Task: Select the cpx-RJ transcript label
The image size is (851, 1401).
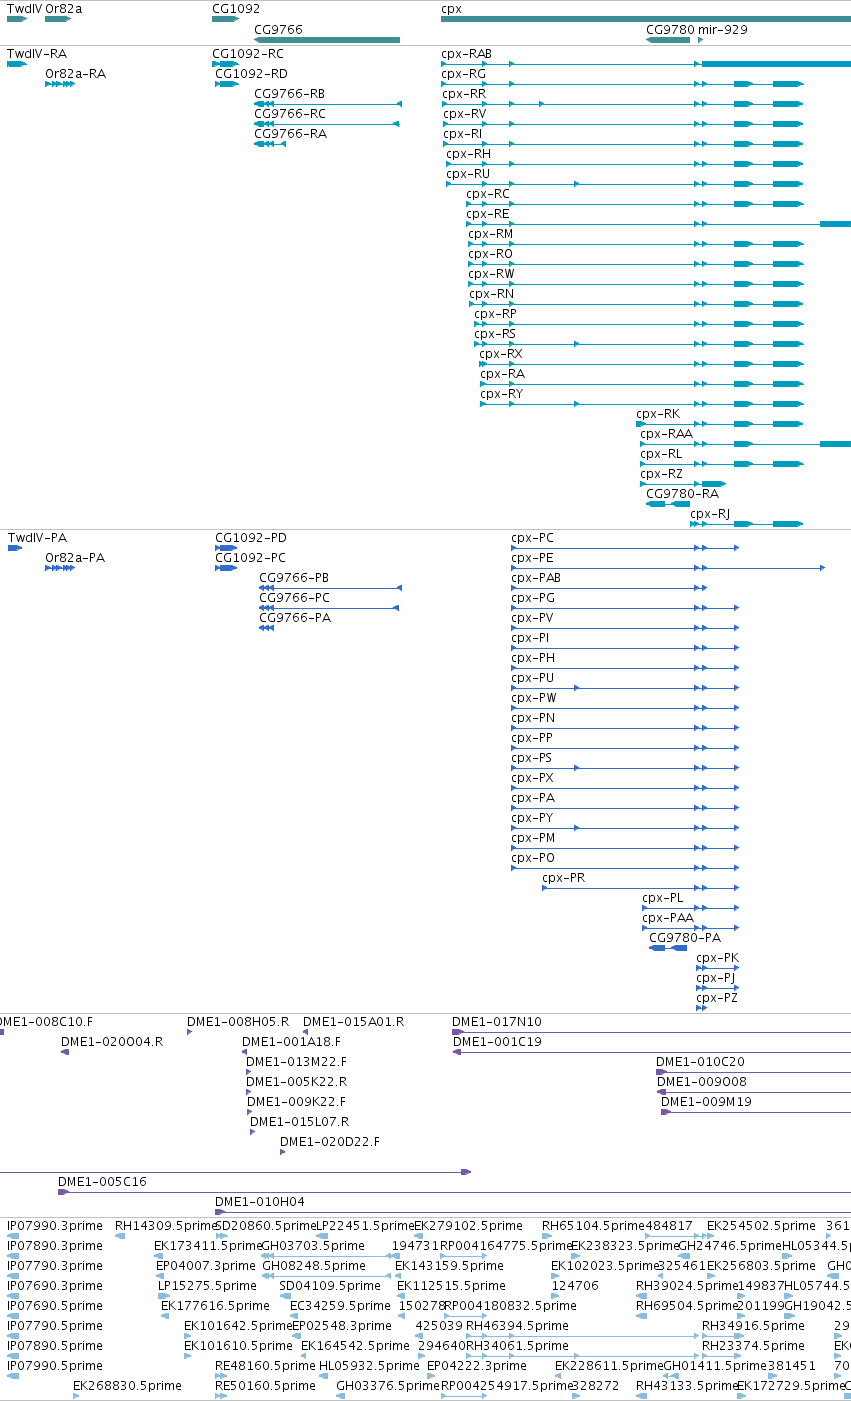Action: 710,514
